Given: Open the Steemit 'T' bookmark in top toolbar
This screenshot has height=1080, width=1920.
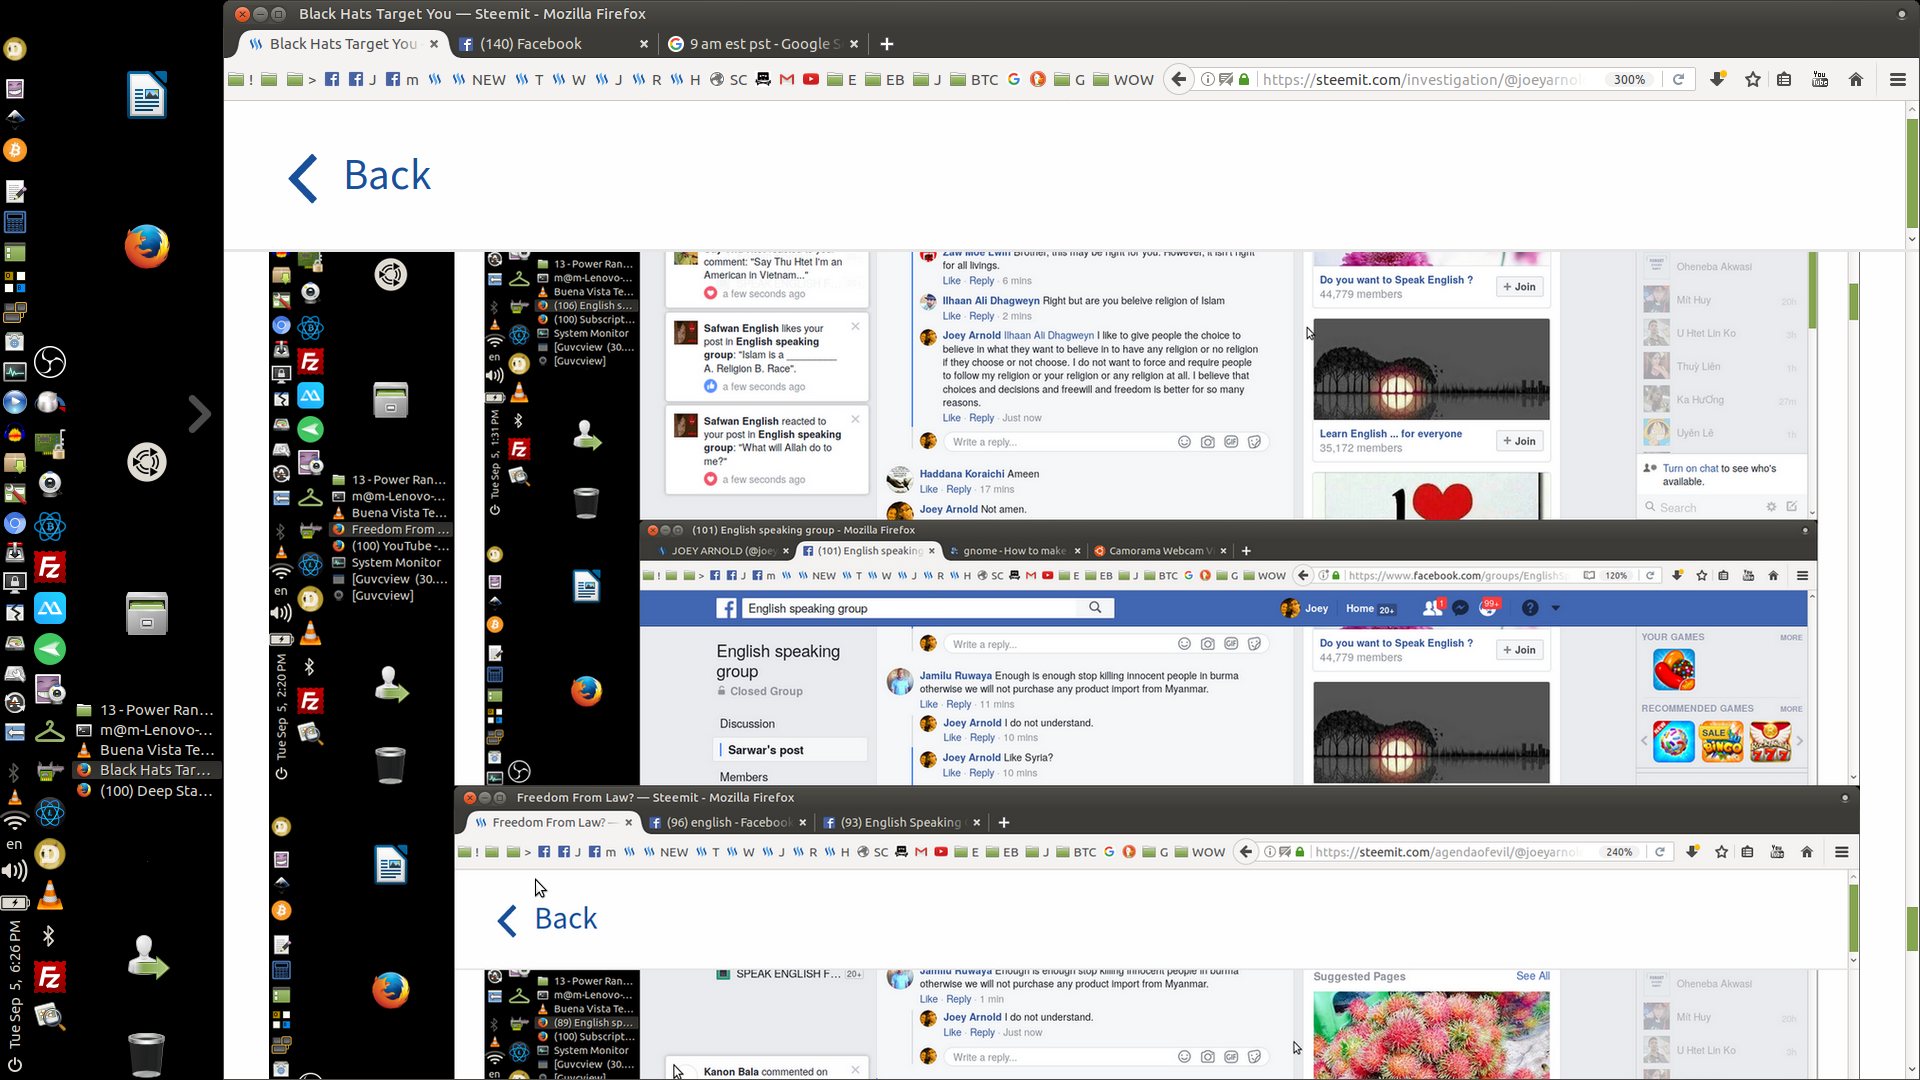Looking at the screenshot, I should pos(529,79).
